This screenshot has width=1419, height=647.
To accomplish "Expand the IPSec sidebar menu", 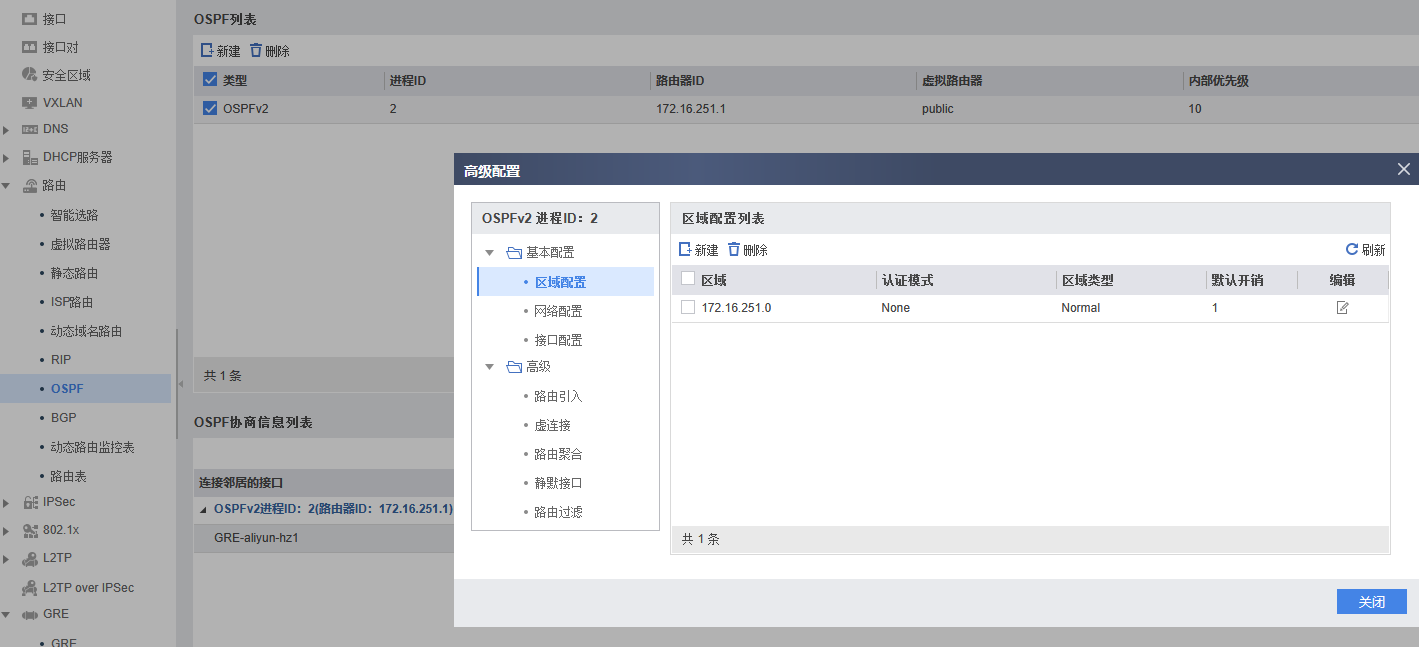I will tap(6, 502).
